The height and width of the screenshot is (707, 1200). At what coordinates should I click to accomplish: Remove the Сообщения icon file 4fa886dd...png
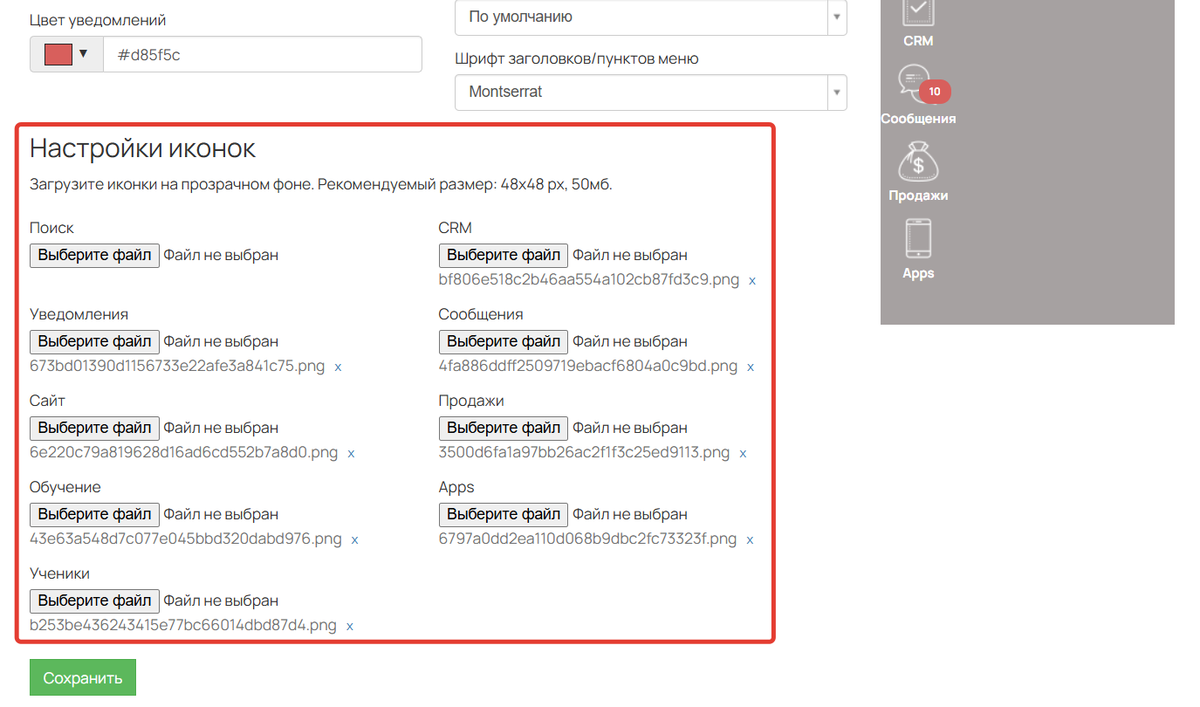[751, 367]
